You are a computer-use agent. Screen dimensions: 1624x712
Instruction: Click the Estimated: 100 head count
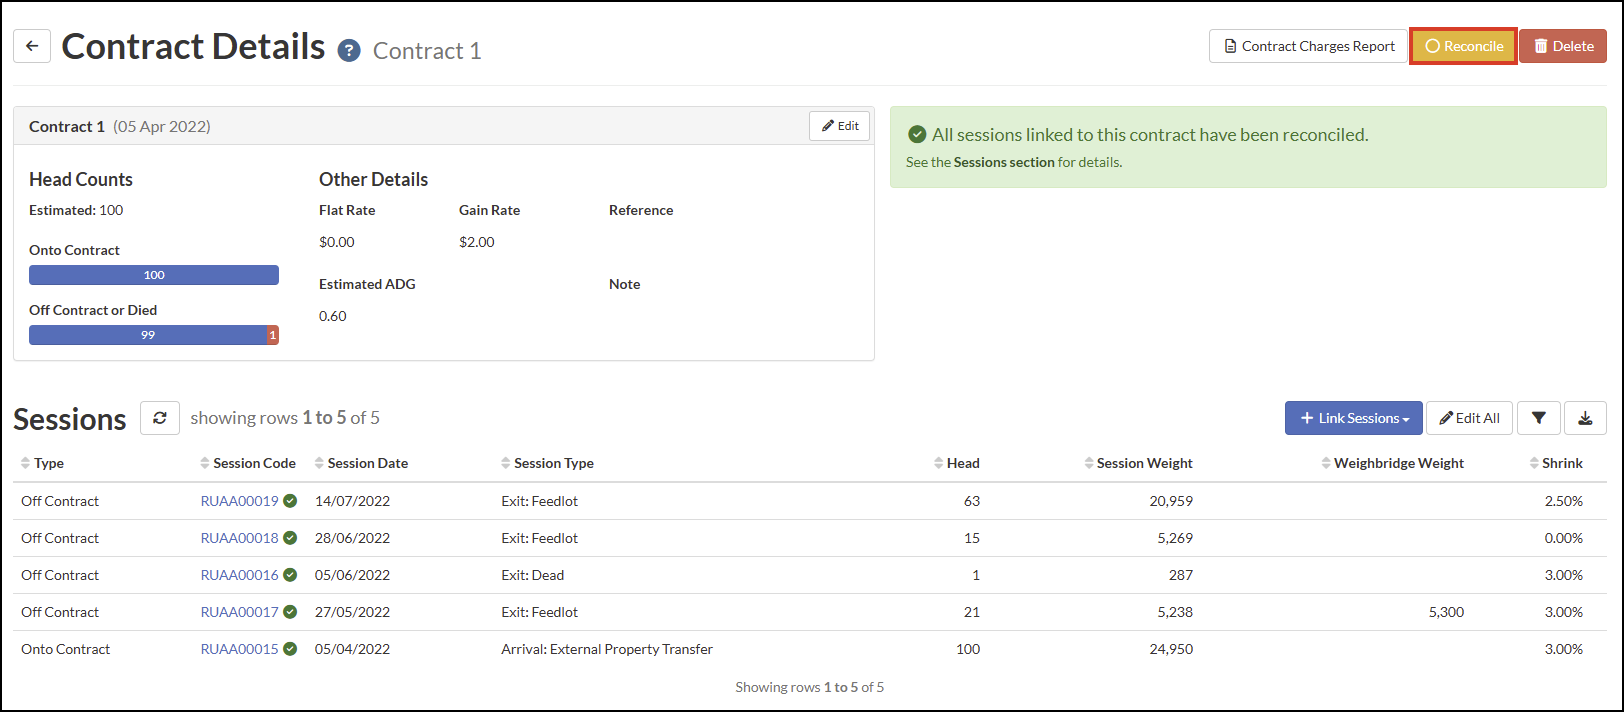point(76,210)
